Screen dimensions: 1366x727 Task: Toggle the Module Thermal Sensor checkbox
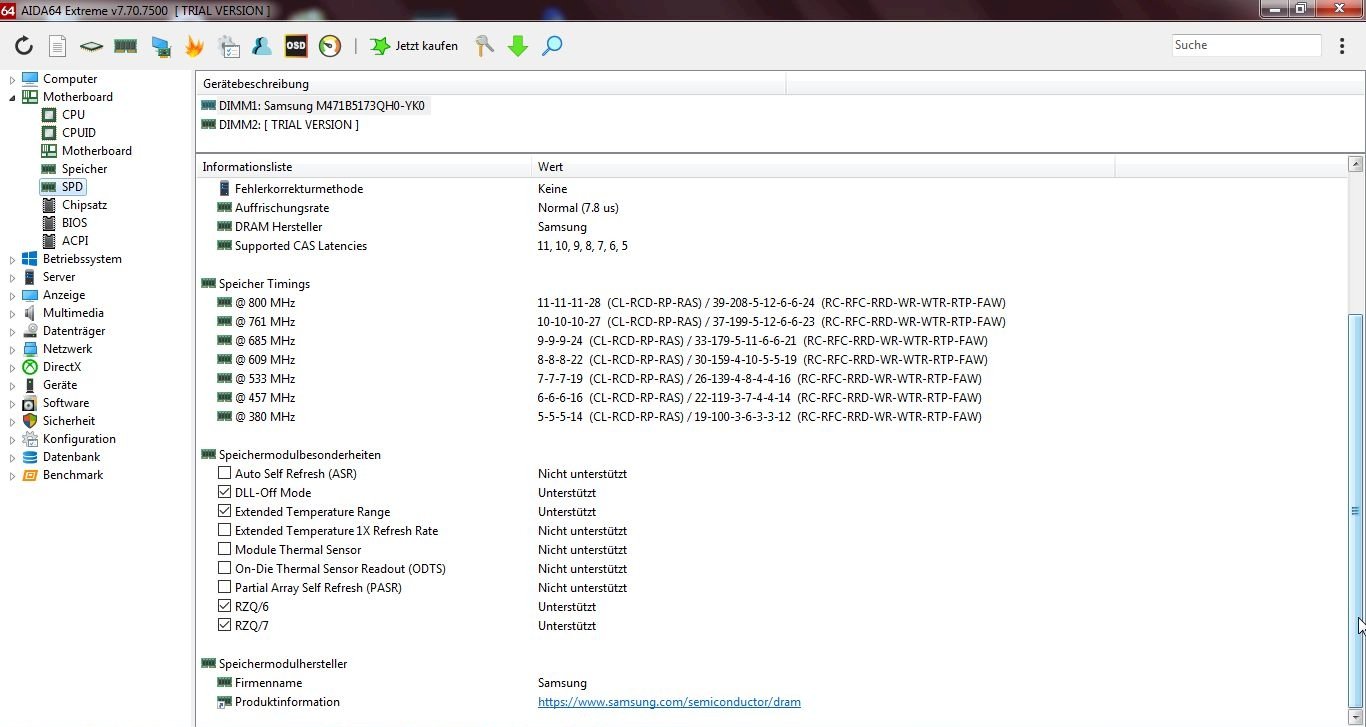[225, 550]
